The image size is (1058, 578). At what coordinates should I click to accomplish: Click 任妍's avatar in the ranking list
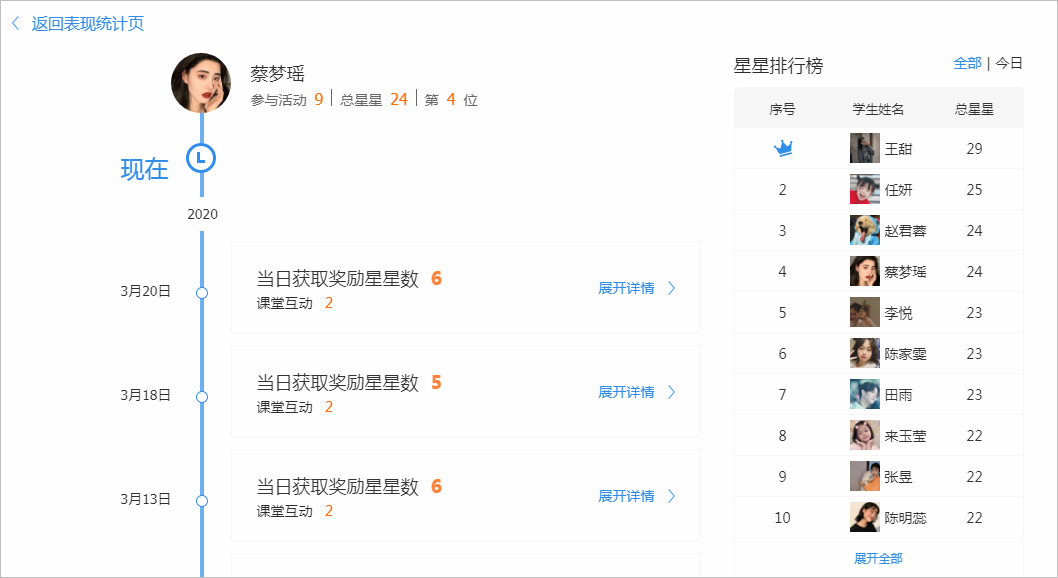click(865, 190)
